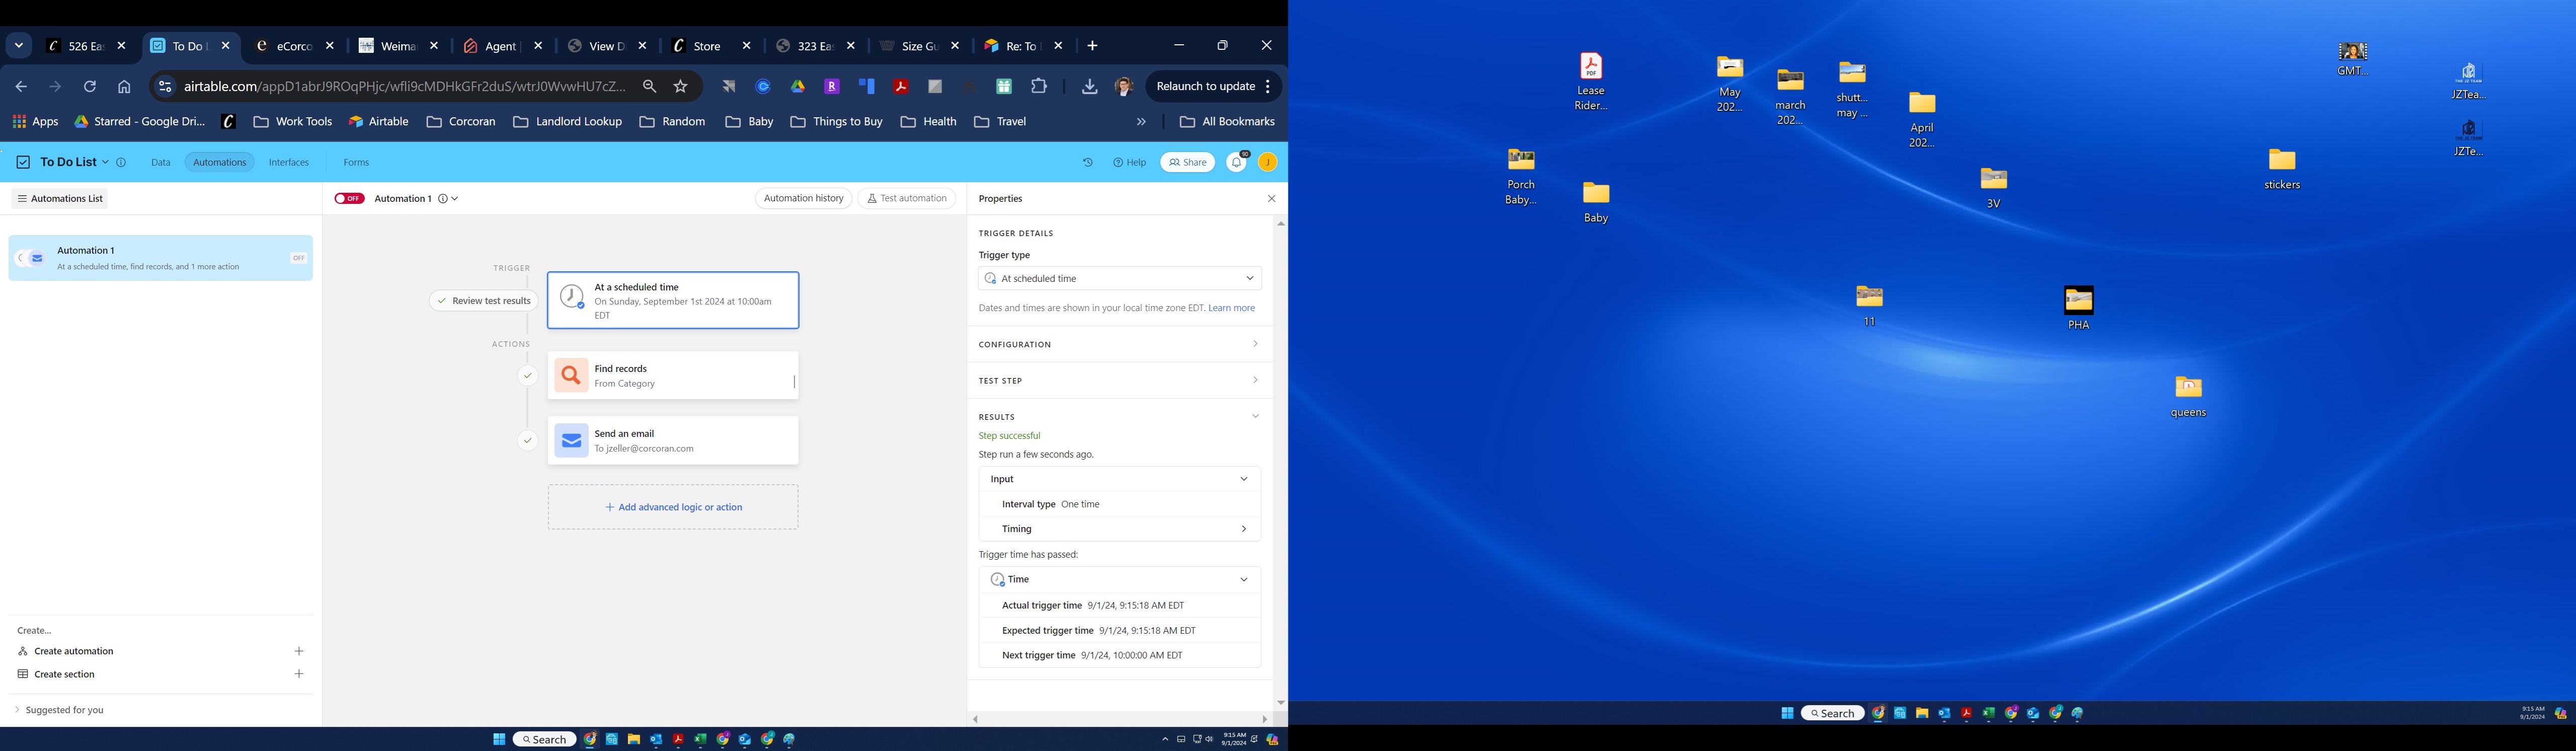Collapse the Input results group
The height and width of the screenshot is (751, 2576).
click(1119, 479)
